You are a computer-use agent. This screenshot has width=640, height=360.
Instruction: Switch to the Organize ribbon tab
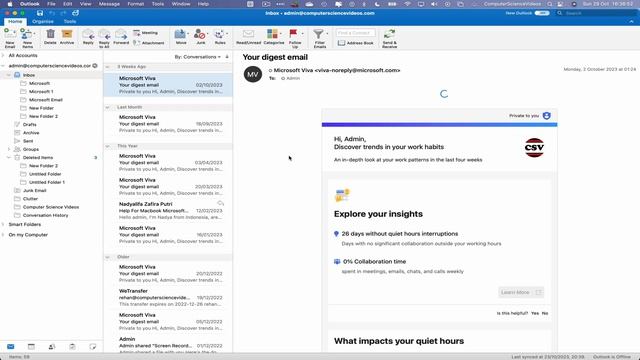pyautogui.click(x=43, y=21)
